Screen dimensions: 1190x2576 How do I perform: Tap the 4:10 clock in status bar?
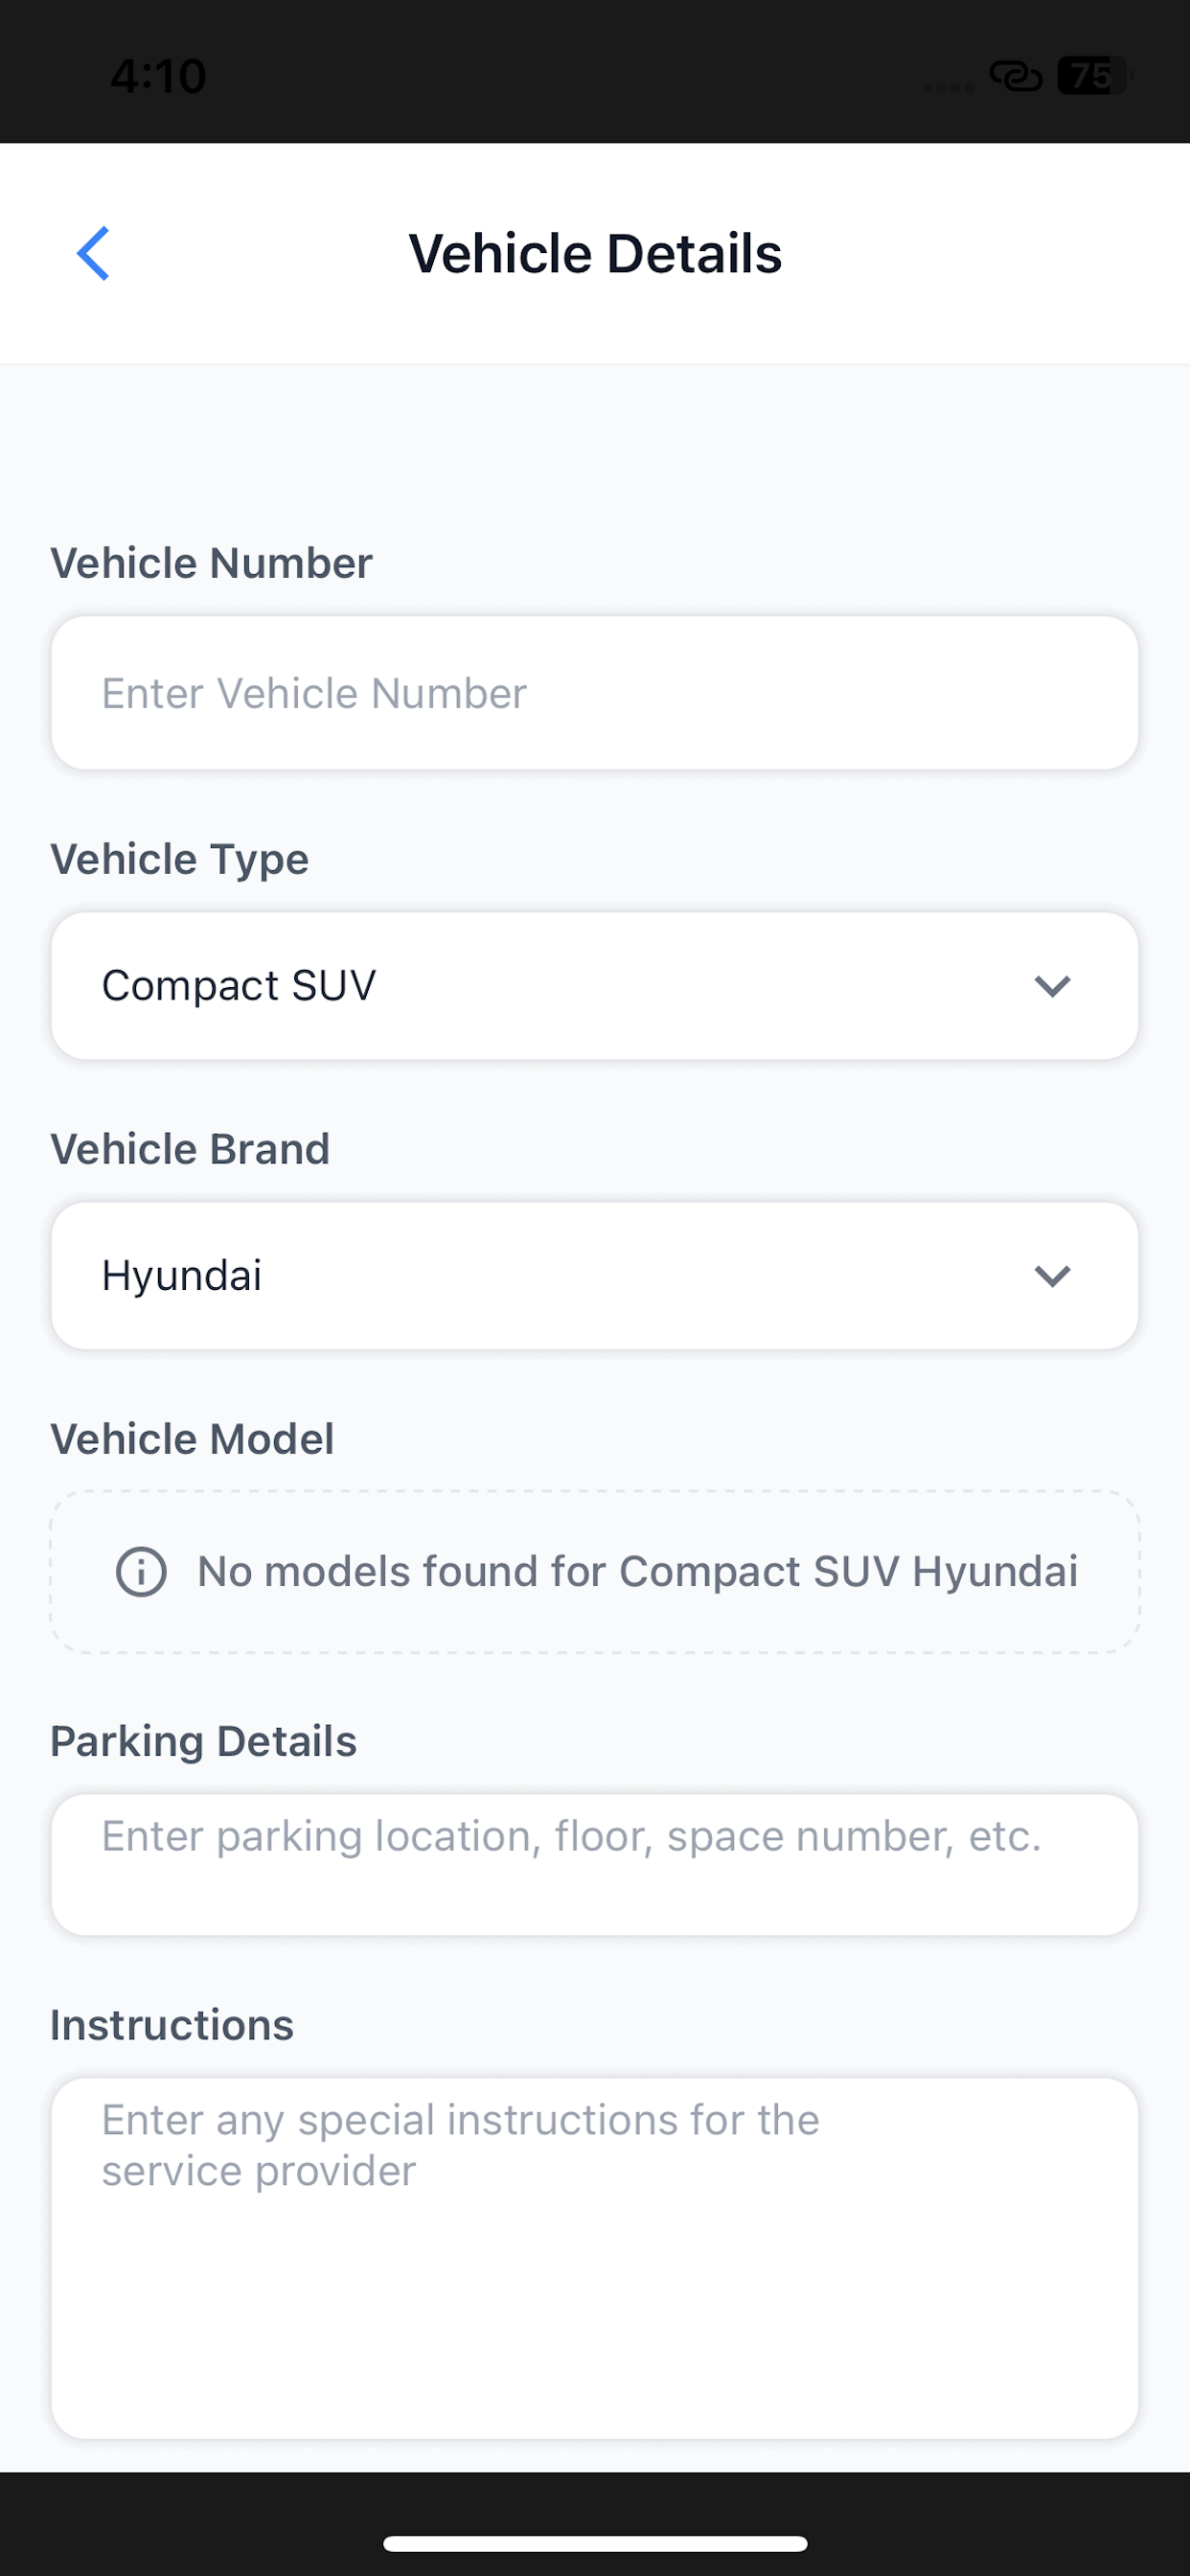coord(158,76)
